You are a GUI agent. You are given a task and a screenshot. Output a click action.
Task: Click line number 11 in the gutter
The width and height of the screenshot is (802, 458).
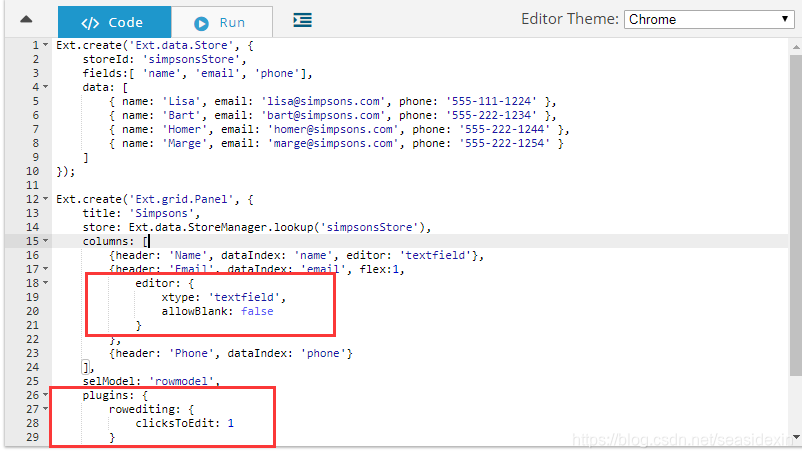[x=32, y=185]
